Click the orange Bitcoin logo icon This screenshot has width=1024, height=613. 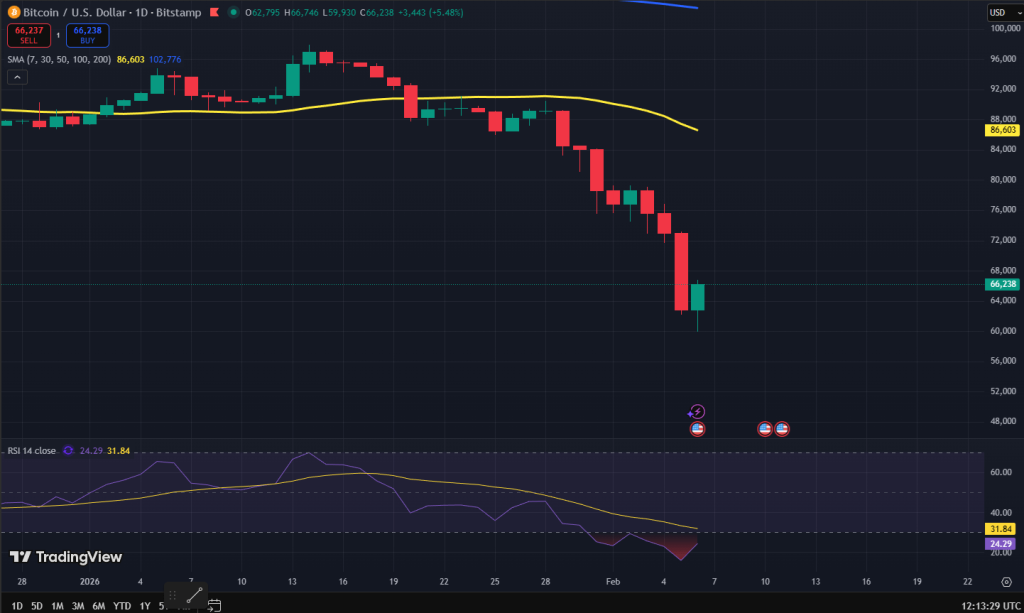(x=13, y=12)
